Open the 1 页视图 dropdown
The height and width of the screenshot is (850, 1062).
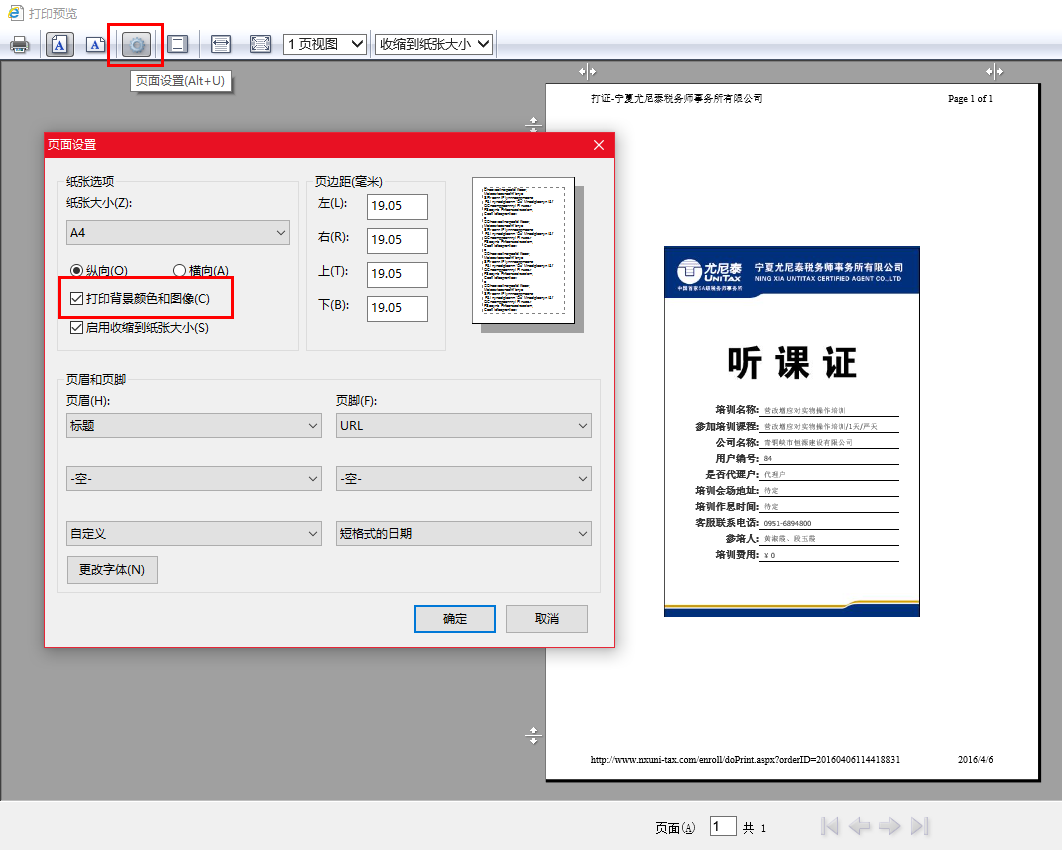(325, 45)
